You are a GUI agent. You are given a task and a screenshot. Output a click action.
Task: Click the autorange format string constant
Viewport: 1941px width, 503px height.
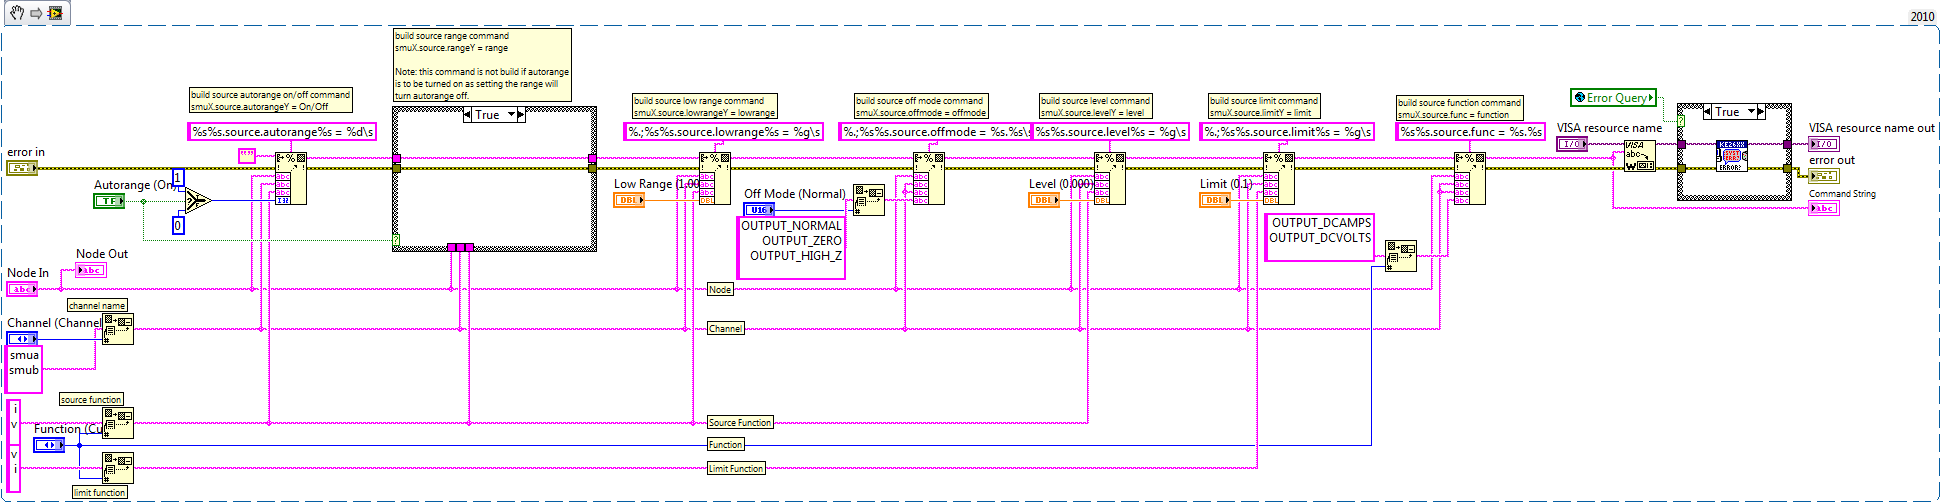(x=282, y=132)
